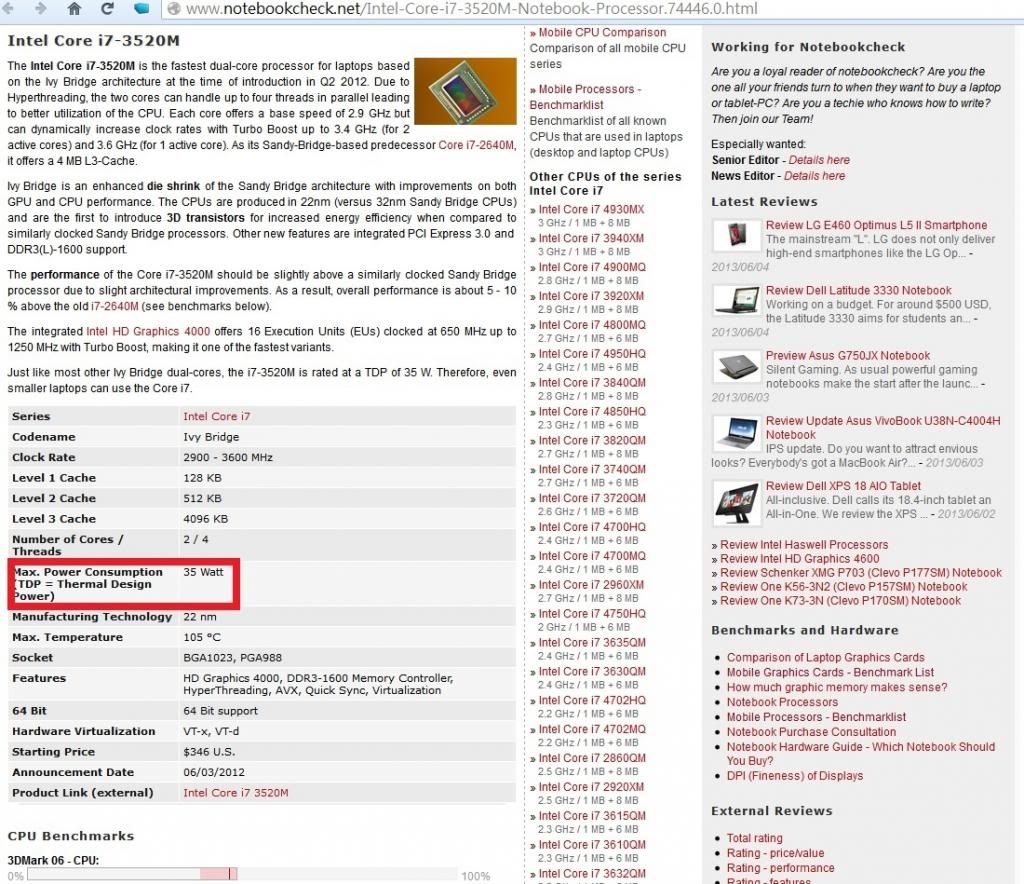Open Review One K73-3N Notebook link
The height and width of the screenshot is (884, 1024).
tap(840, 601)
